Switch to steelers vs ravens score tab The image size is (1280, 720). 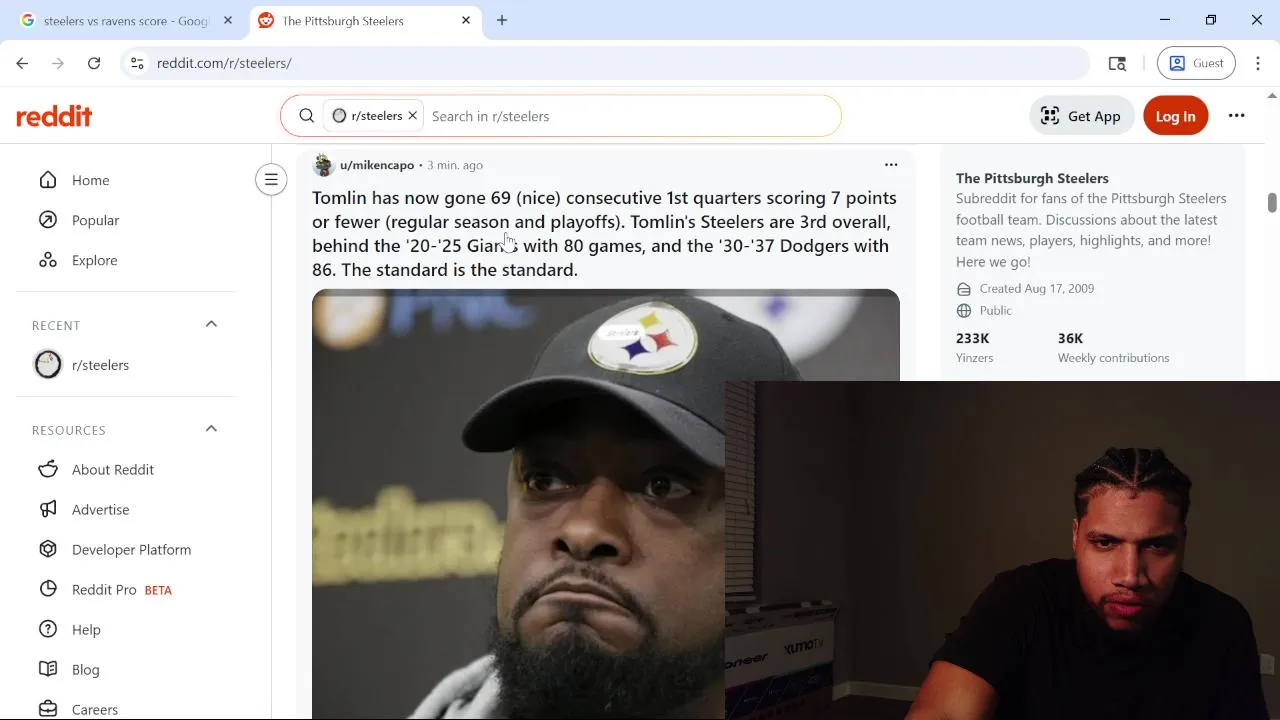[124, 20]
